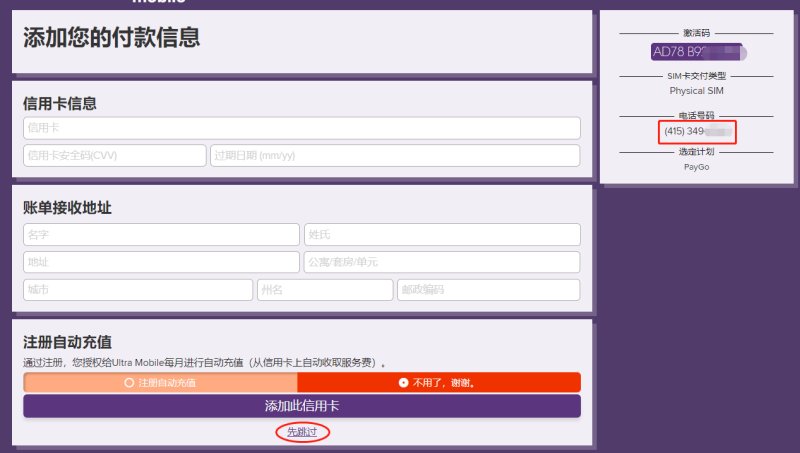Select the 注册自动充值 radio option
The width and height of the screenshot is (800, 453).
pos(160,383)
